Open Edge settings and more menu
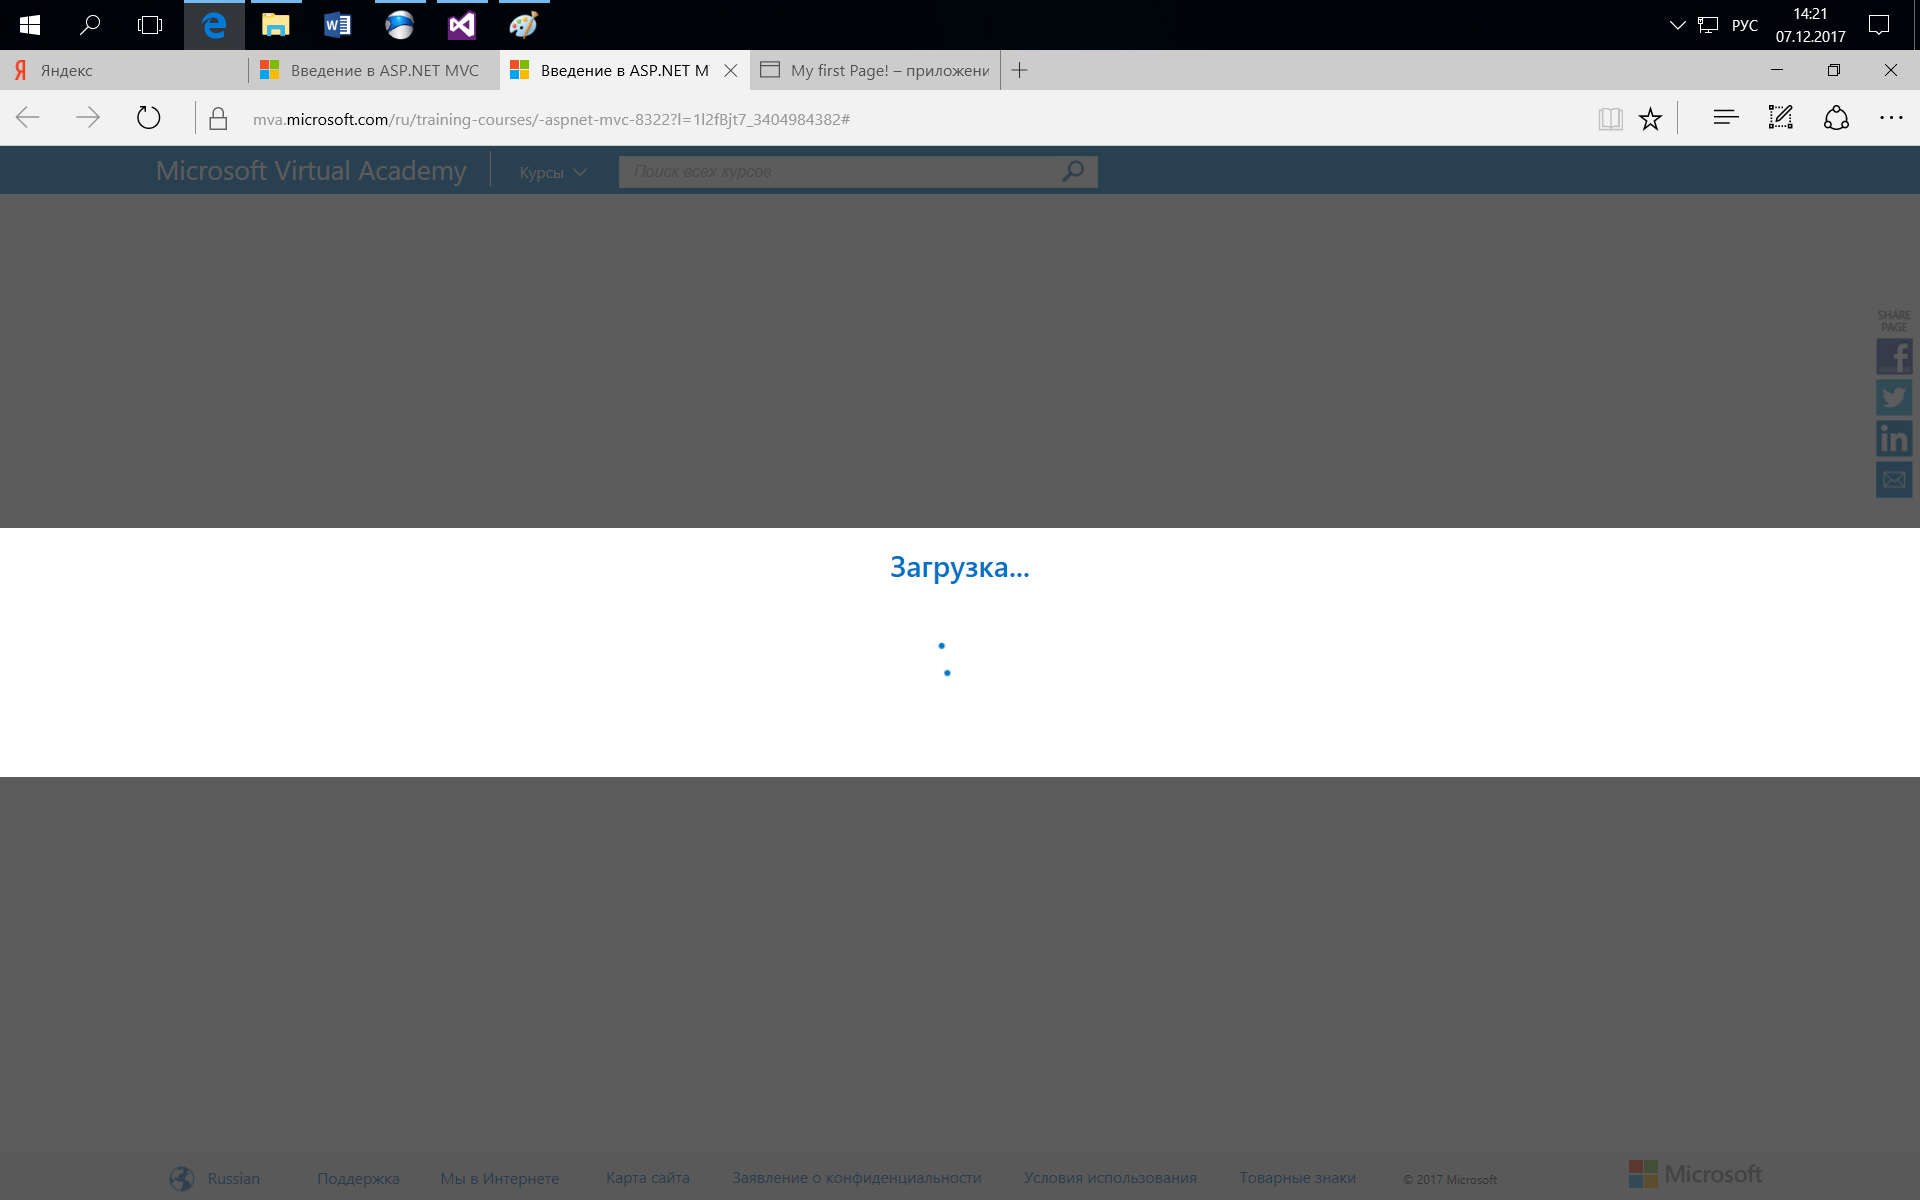The width and height of the screenshot is (1920, 1200). (x=1891, y=118)
